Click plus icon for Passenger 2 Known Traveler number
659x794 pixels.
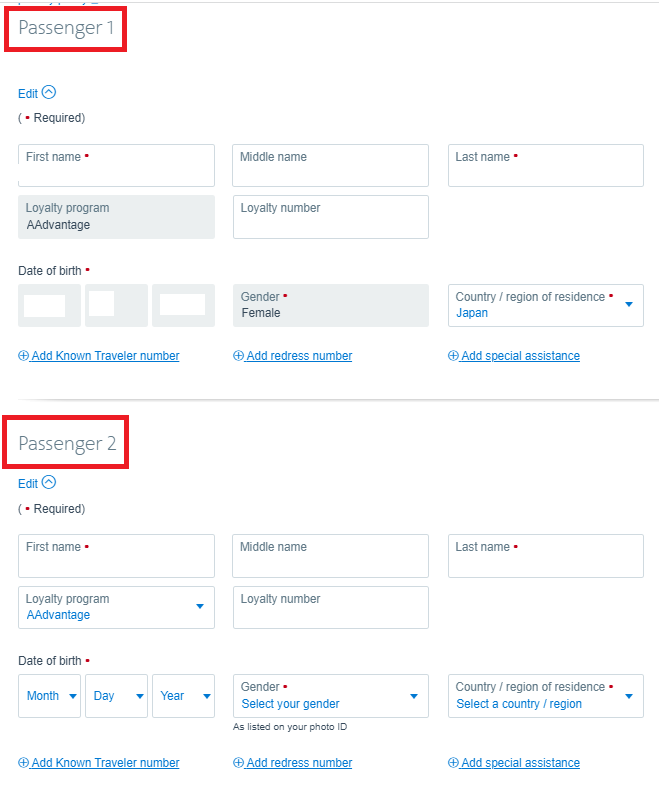pyautogui.click(x=23, y=762)
